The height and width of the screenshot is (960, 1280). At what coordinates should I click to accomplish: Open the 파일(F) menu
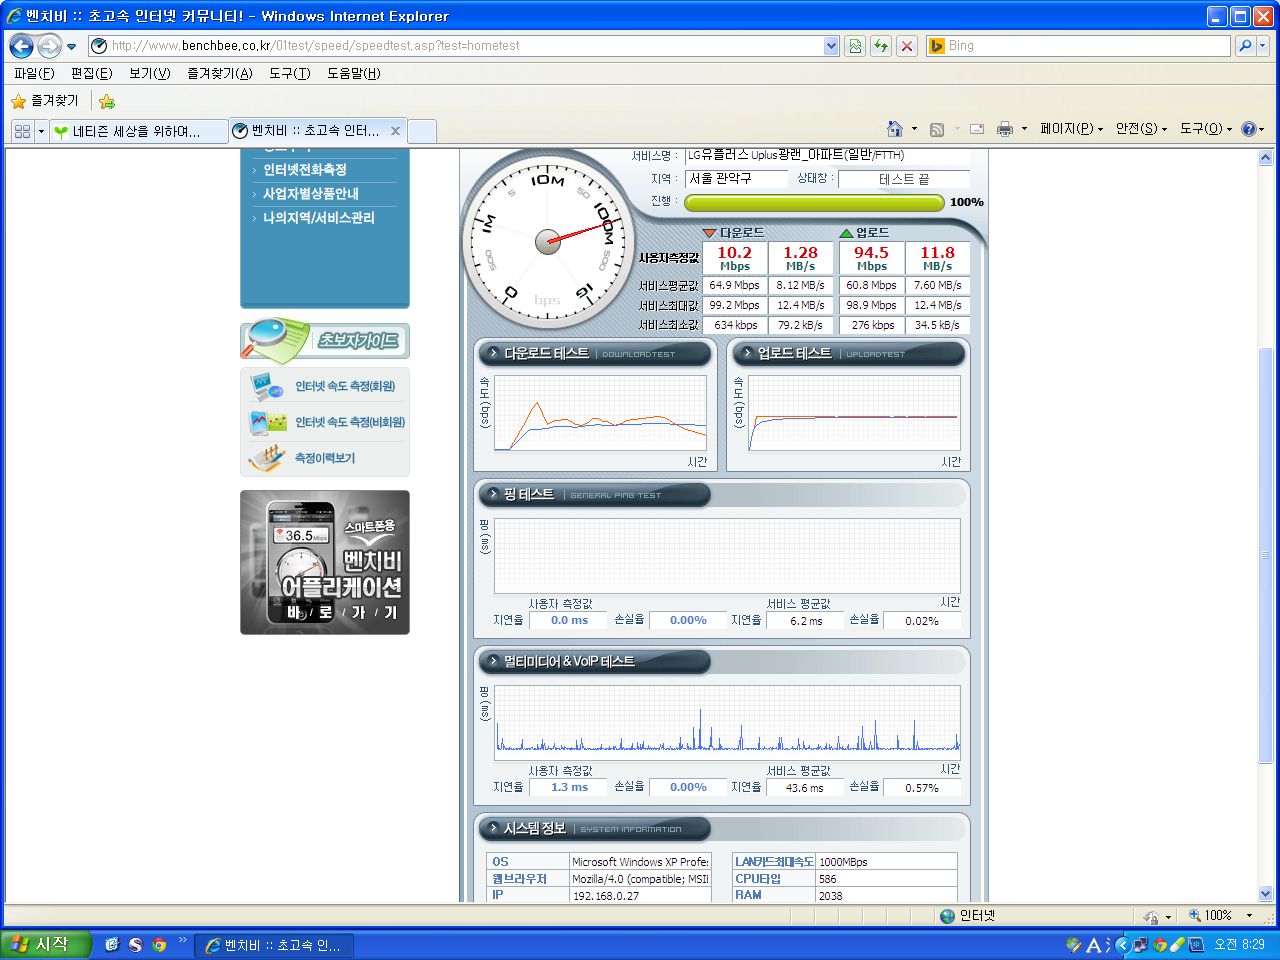[34, 73]
